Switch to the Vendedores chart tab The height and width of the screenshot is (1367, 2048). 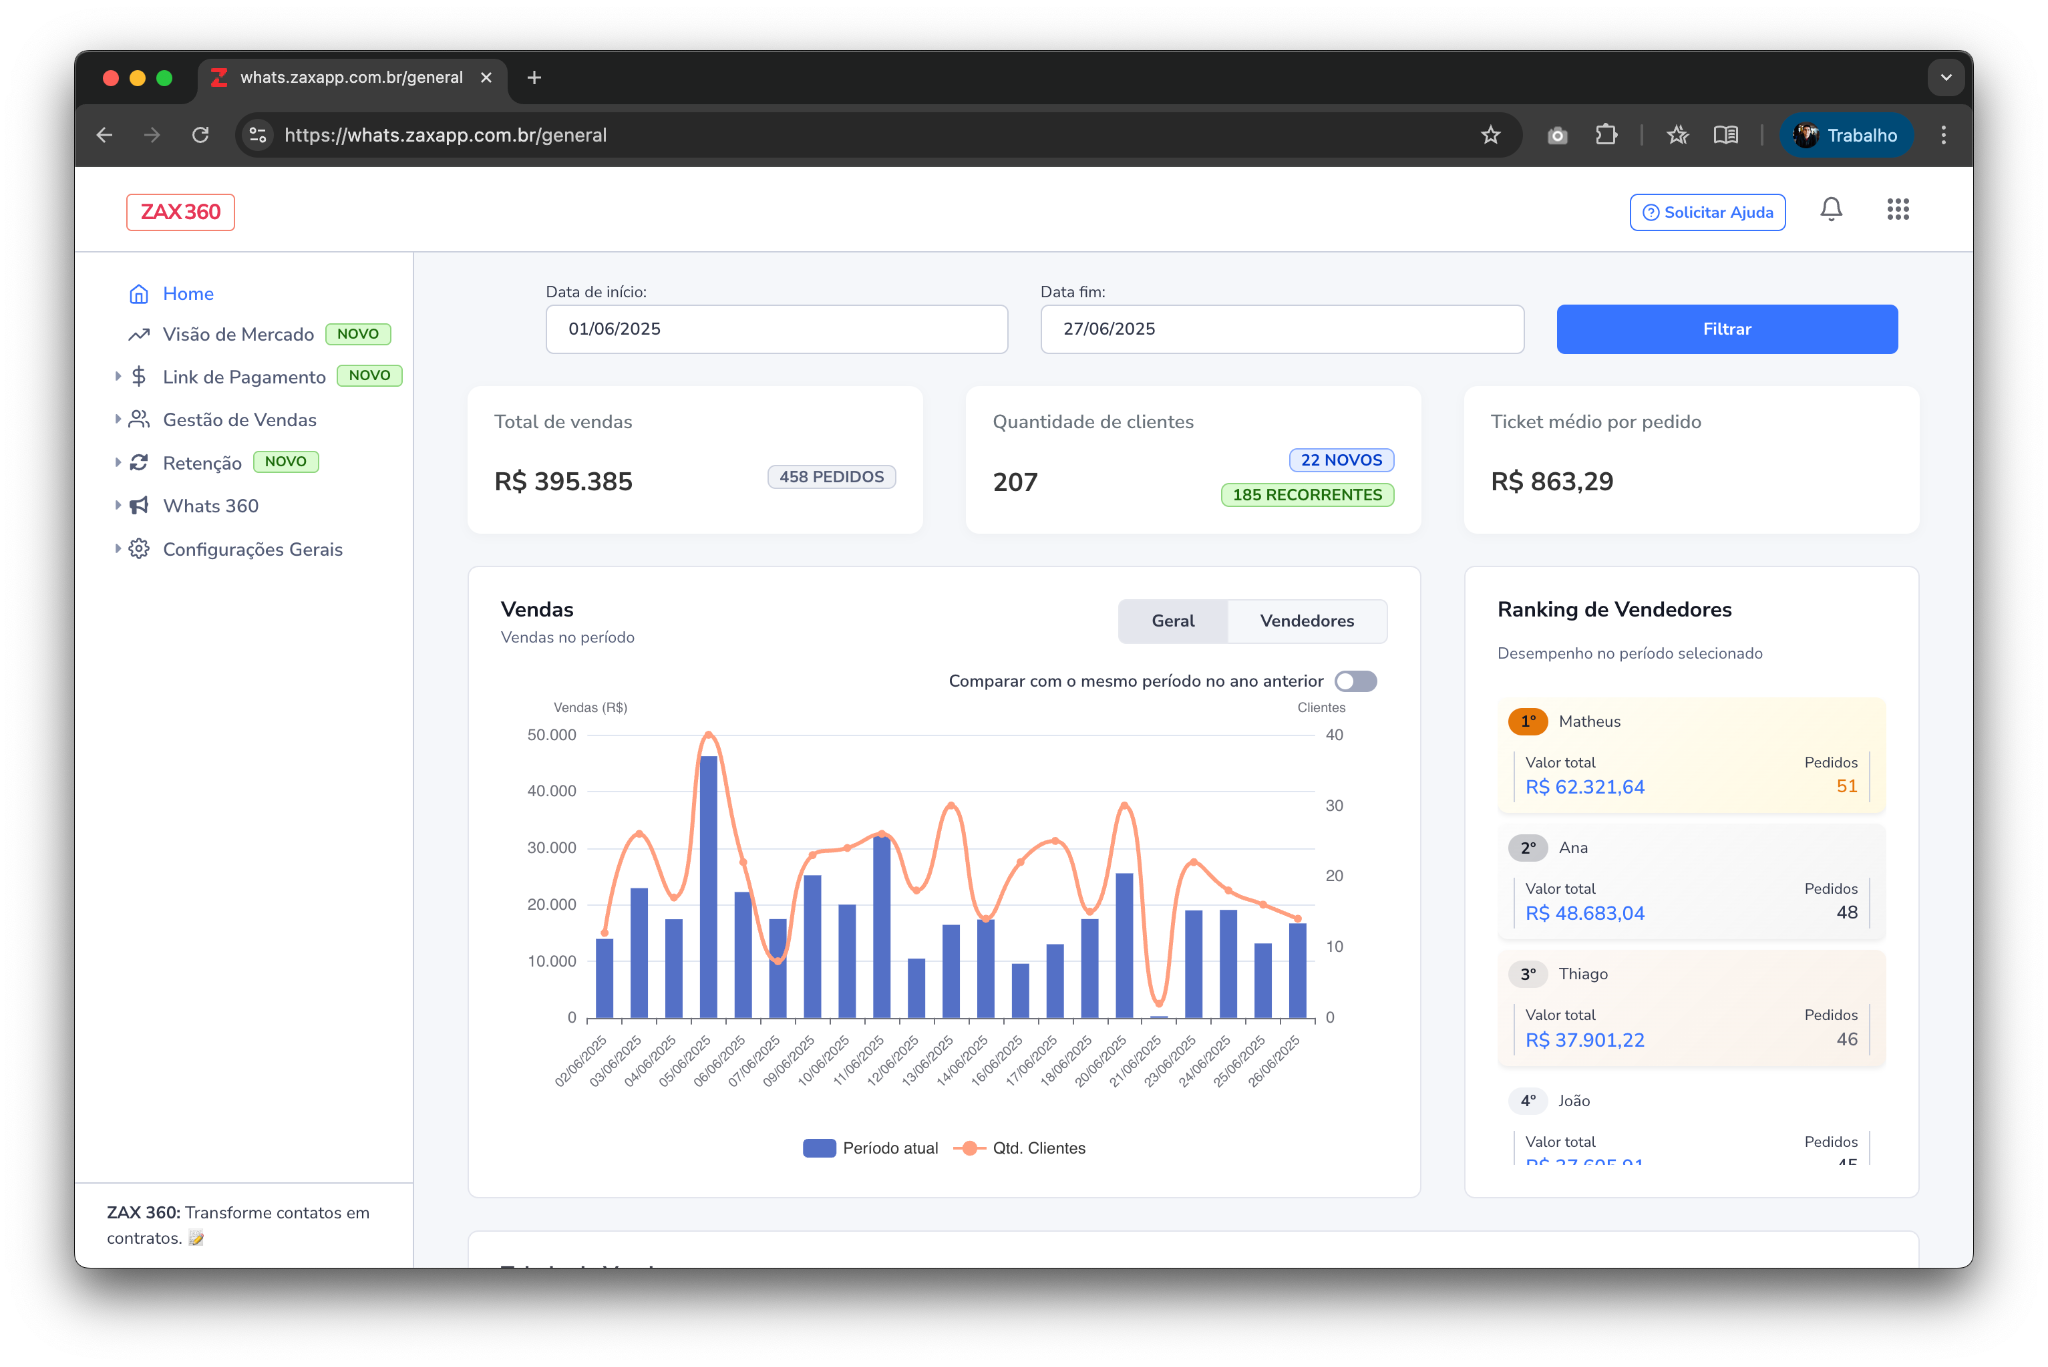click(x=1306, y=621)
